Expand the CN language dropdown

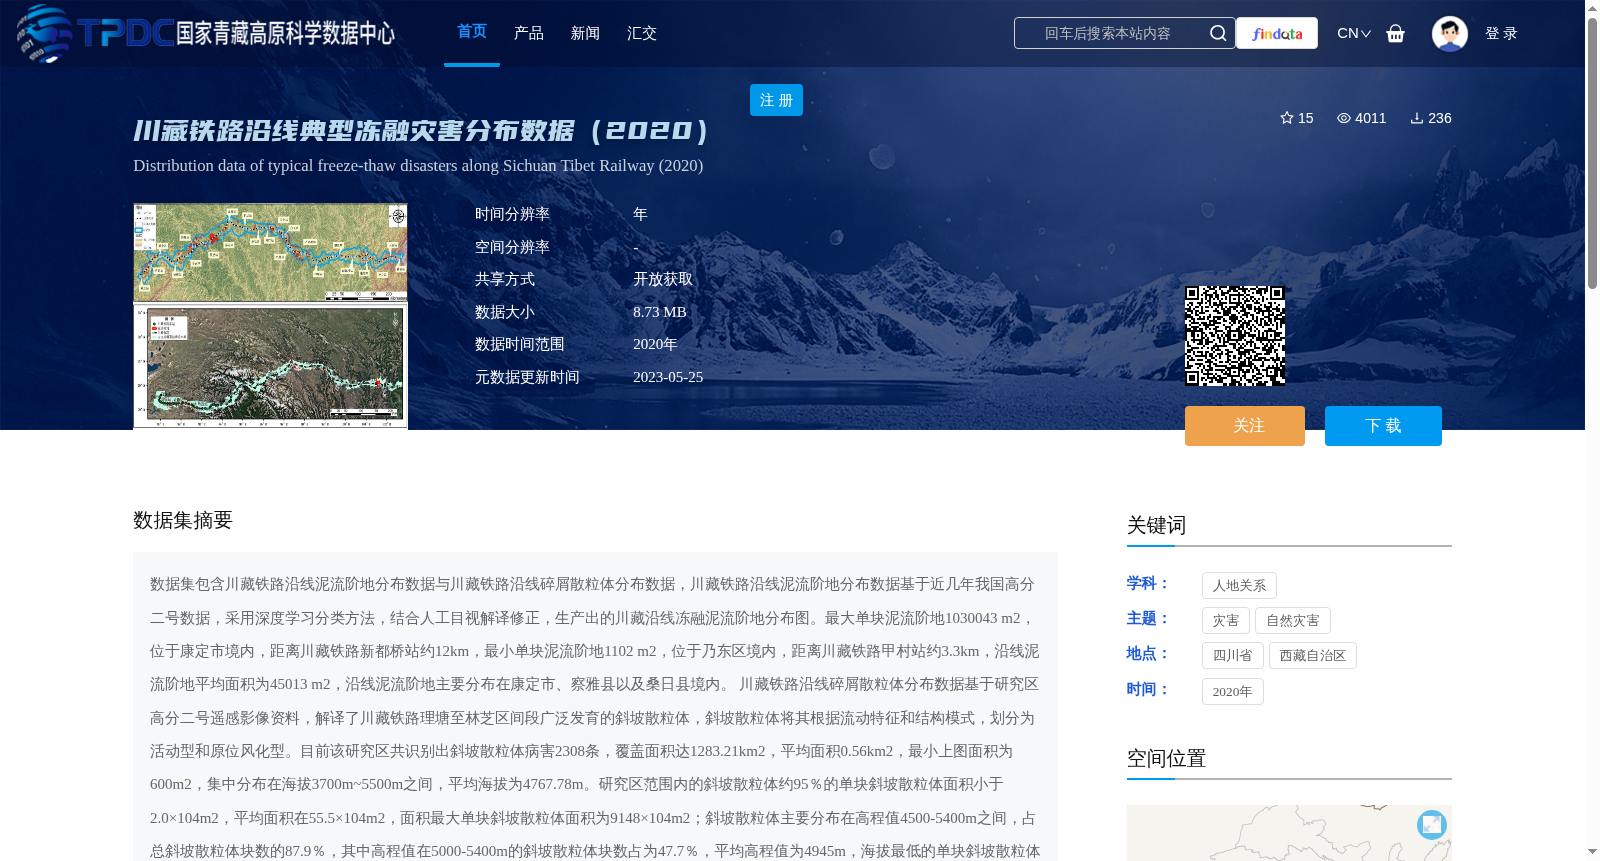click(1354, 33)
